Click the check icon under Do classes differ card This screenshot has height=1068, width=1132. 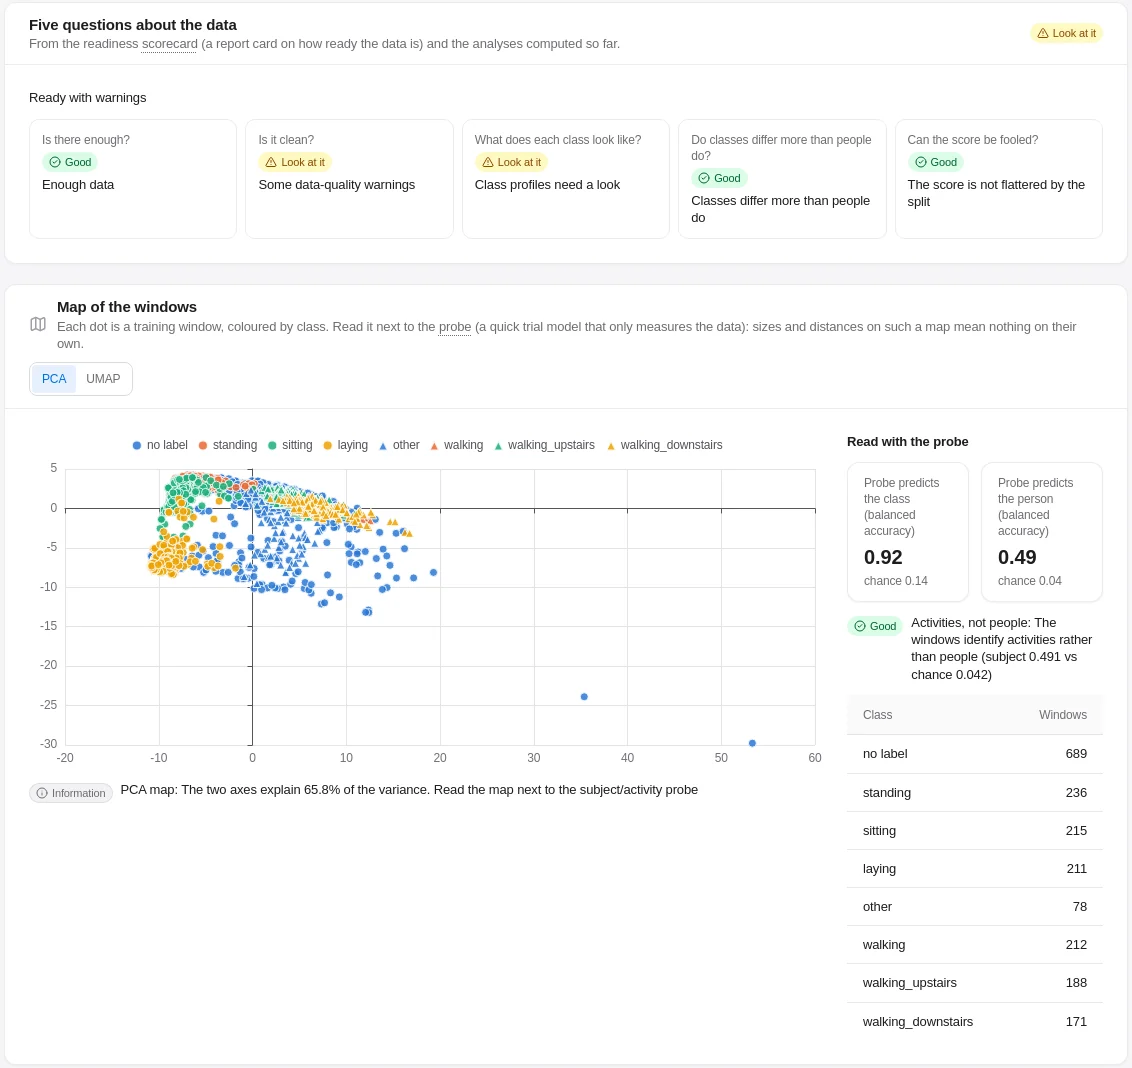pos(704,178)
